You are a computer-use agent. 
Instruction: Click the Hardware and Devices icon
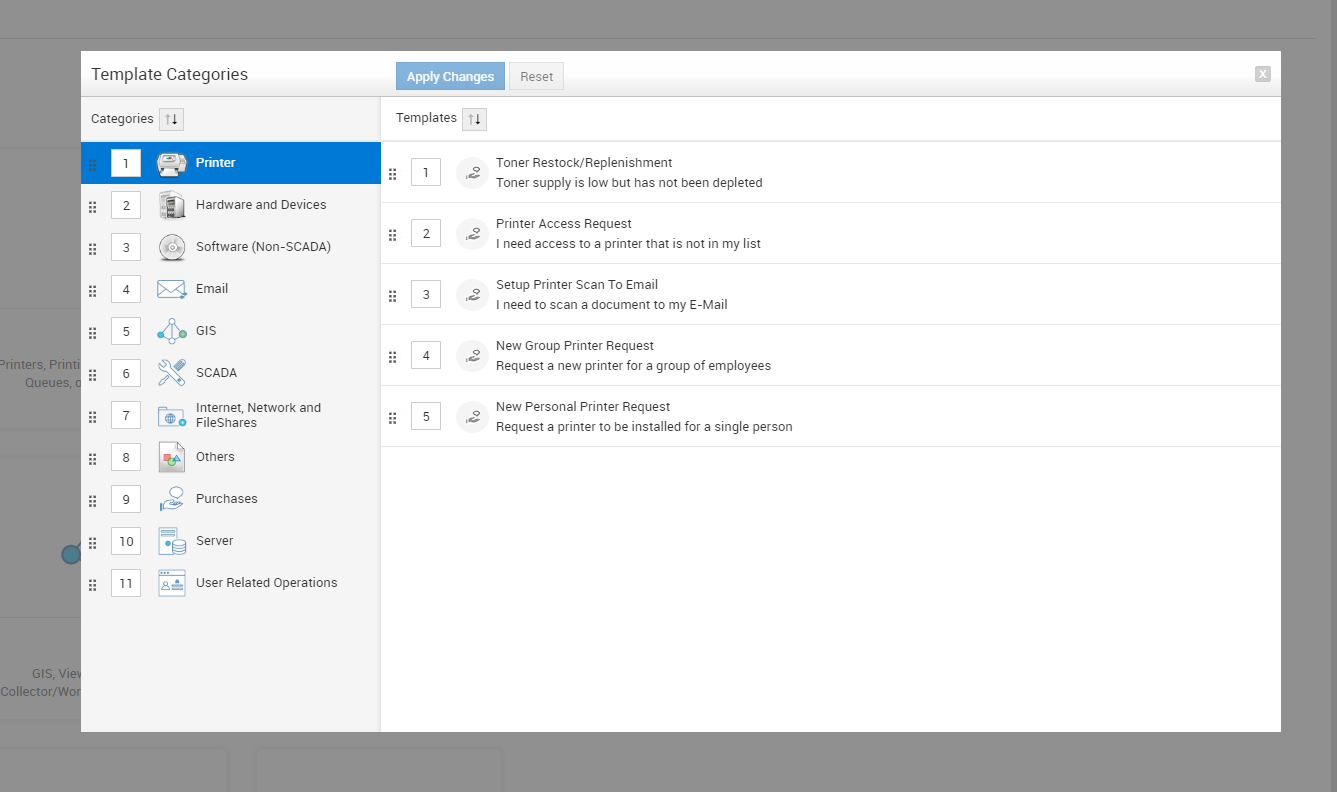(172, 205)
